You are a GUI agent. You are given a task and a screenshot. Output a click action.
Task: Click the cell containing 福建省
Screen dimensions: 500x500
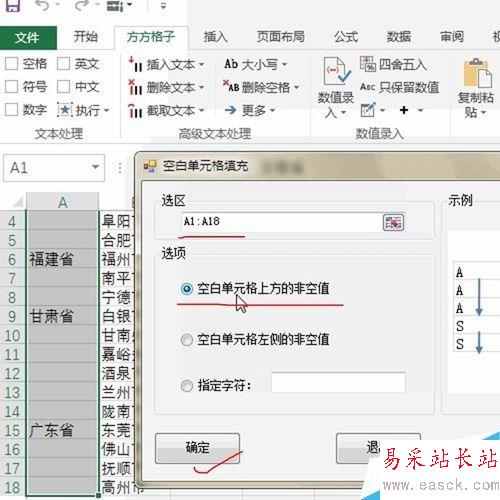[63, 259]
